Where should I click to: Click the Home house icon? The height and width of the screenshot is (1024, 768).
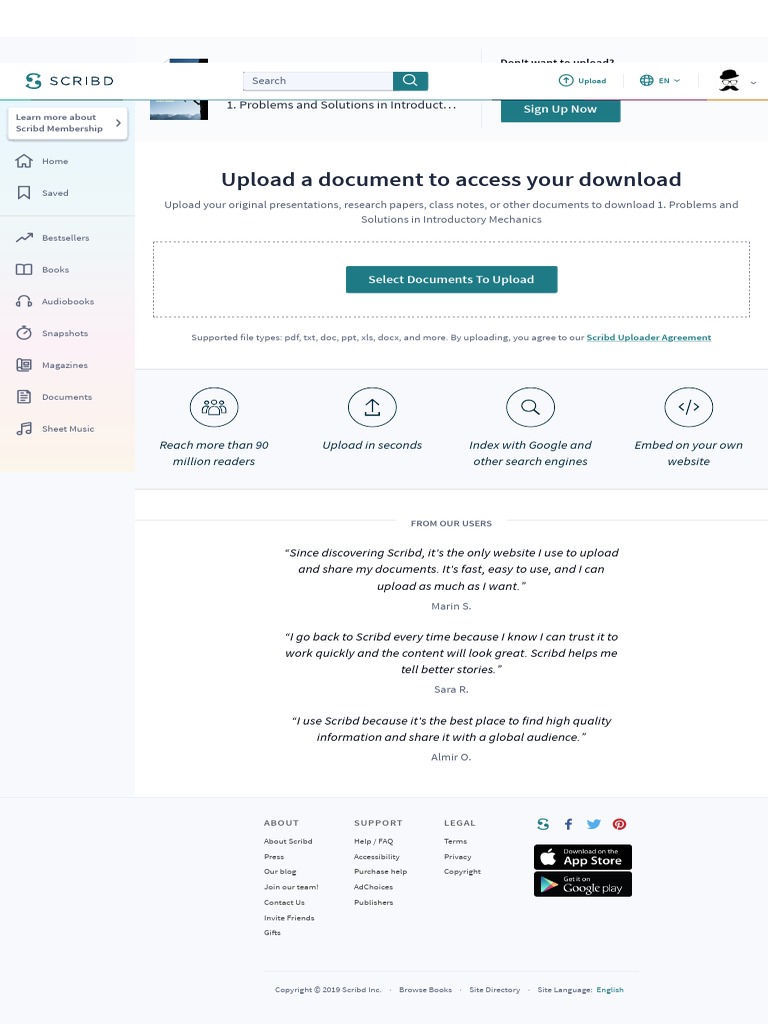24,161
